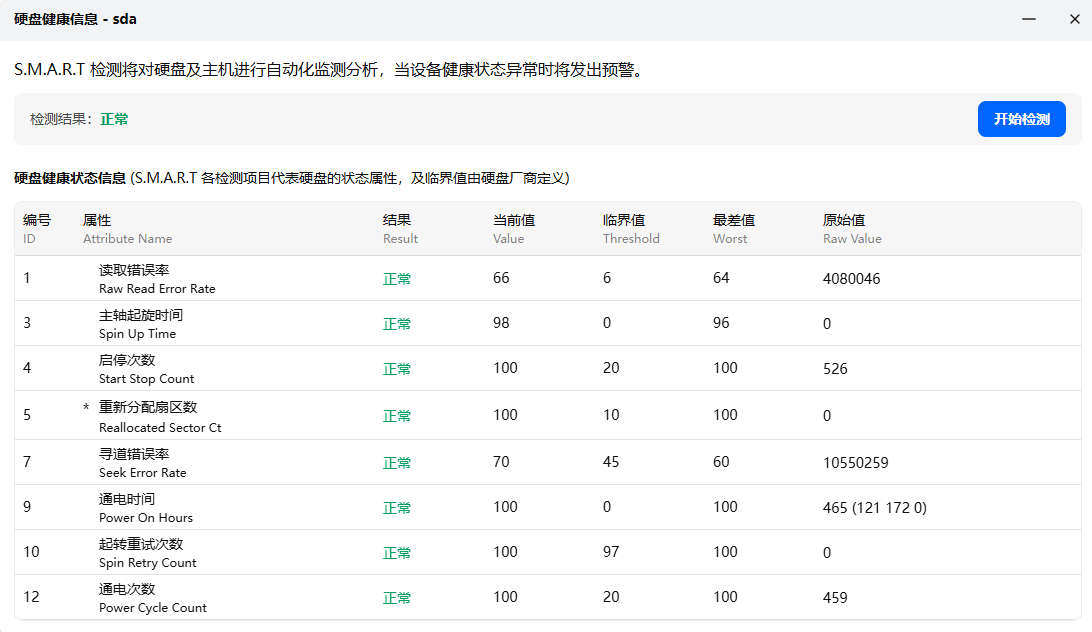Image resolution: width=1092 pixels, height=632 pixels.
Task: Click the 最差值 Worst column header
Action: [733, 228]
